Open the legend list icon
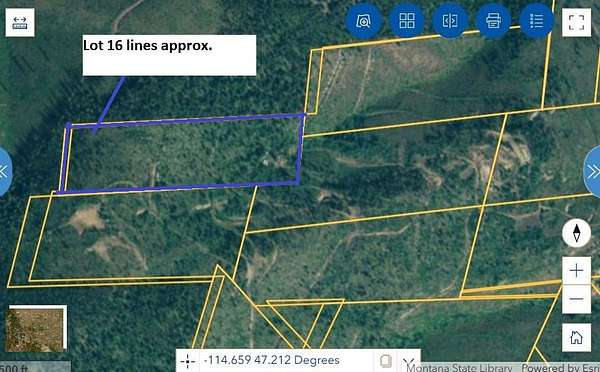Screen dimensions: 600x372 (536, 21)
